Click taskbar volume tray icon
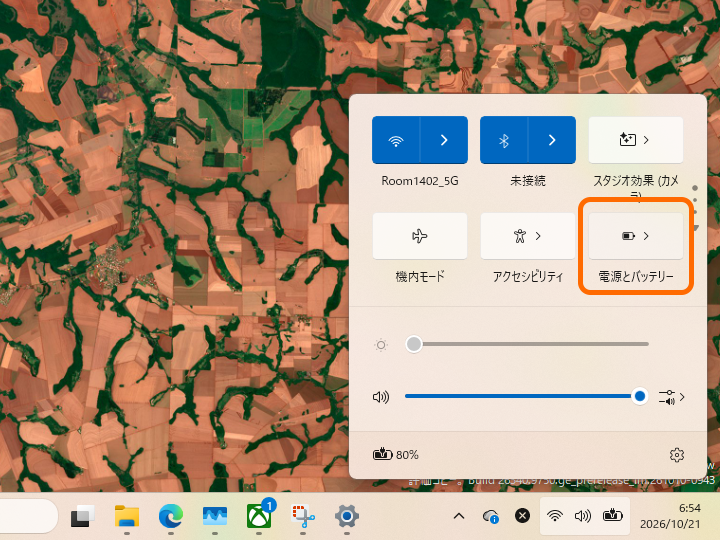720x540 pixels. pyautogui.click(x=583, y=516)
